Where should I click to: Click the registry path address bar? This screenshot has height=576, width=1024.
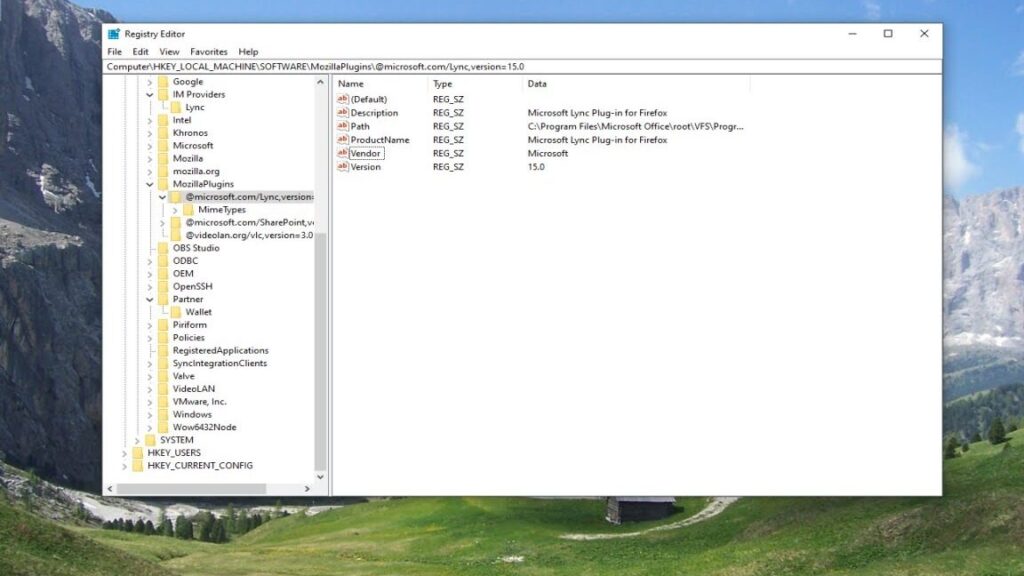(x=520, y=66)
